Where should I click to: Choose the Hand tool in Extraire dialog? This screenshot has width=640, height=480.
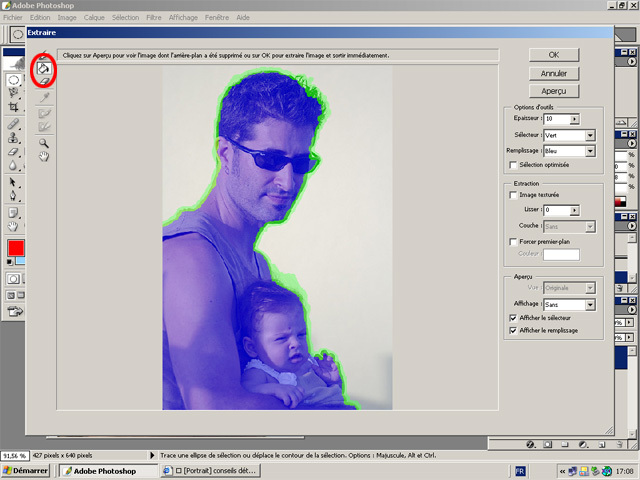point(44,156)
